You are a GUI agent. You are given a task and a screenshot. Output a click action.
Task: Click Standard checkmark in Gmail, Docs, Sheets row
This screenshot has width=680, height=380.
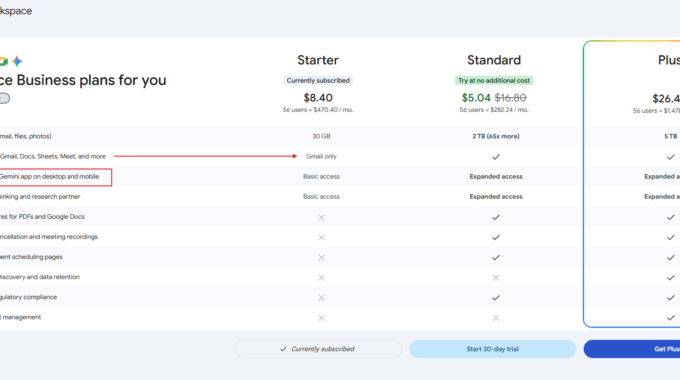(496, 157)
